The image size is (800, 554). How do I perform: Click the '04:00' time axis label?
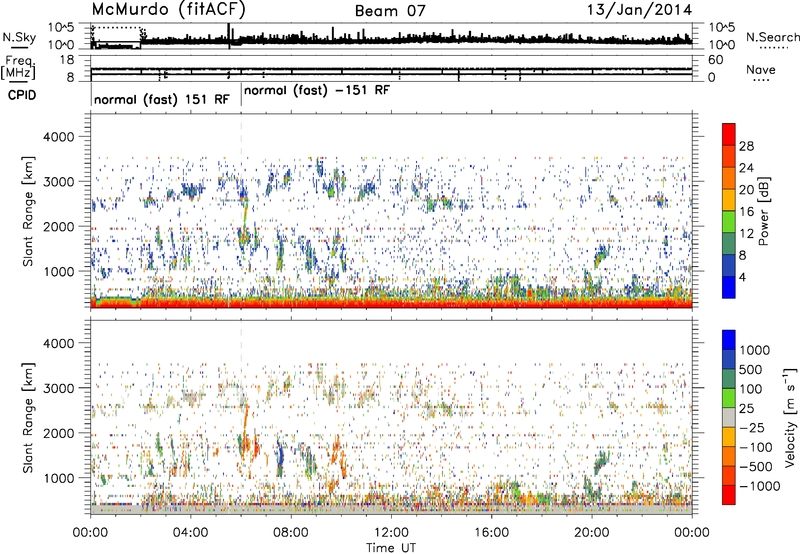tap(191, 533)
